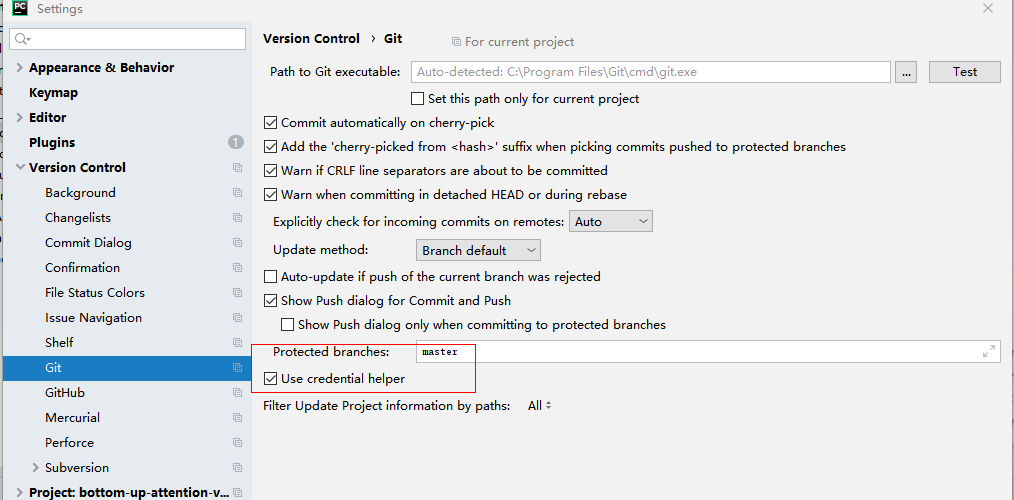The image size is (1014, 500).
Task: Open the incoming commits check Auto dropdown
Action: tap(610, 221)
